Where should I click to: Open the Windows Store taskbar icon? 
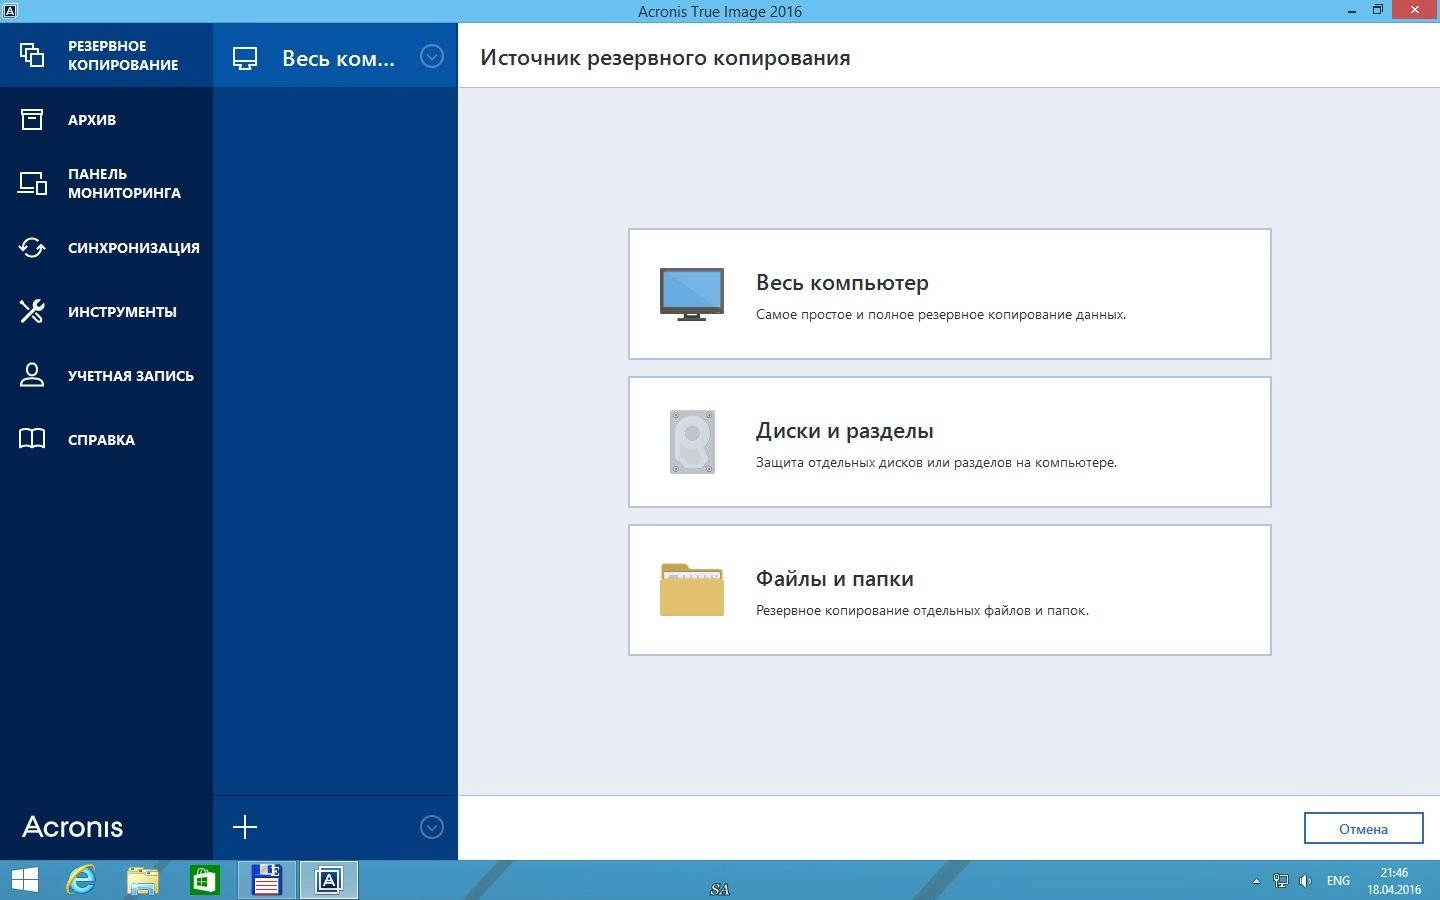tap(204, 880)
